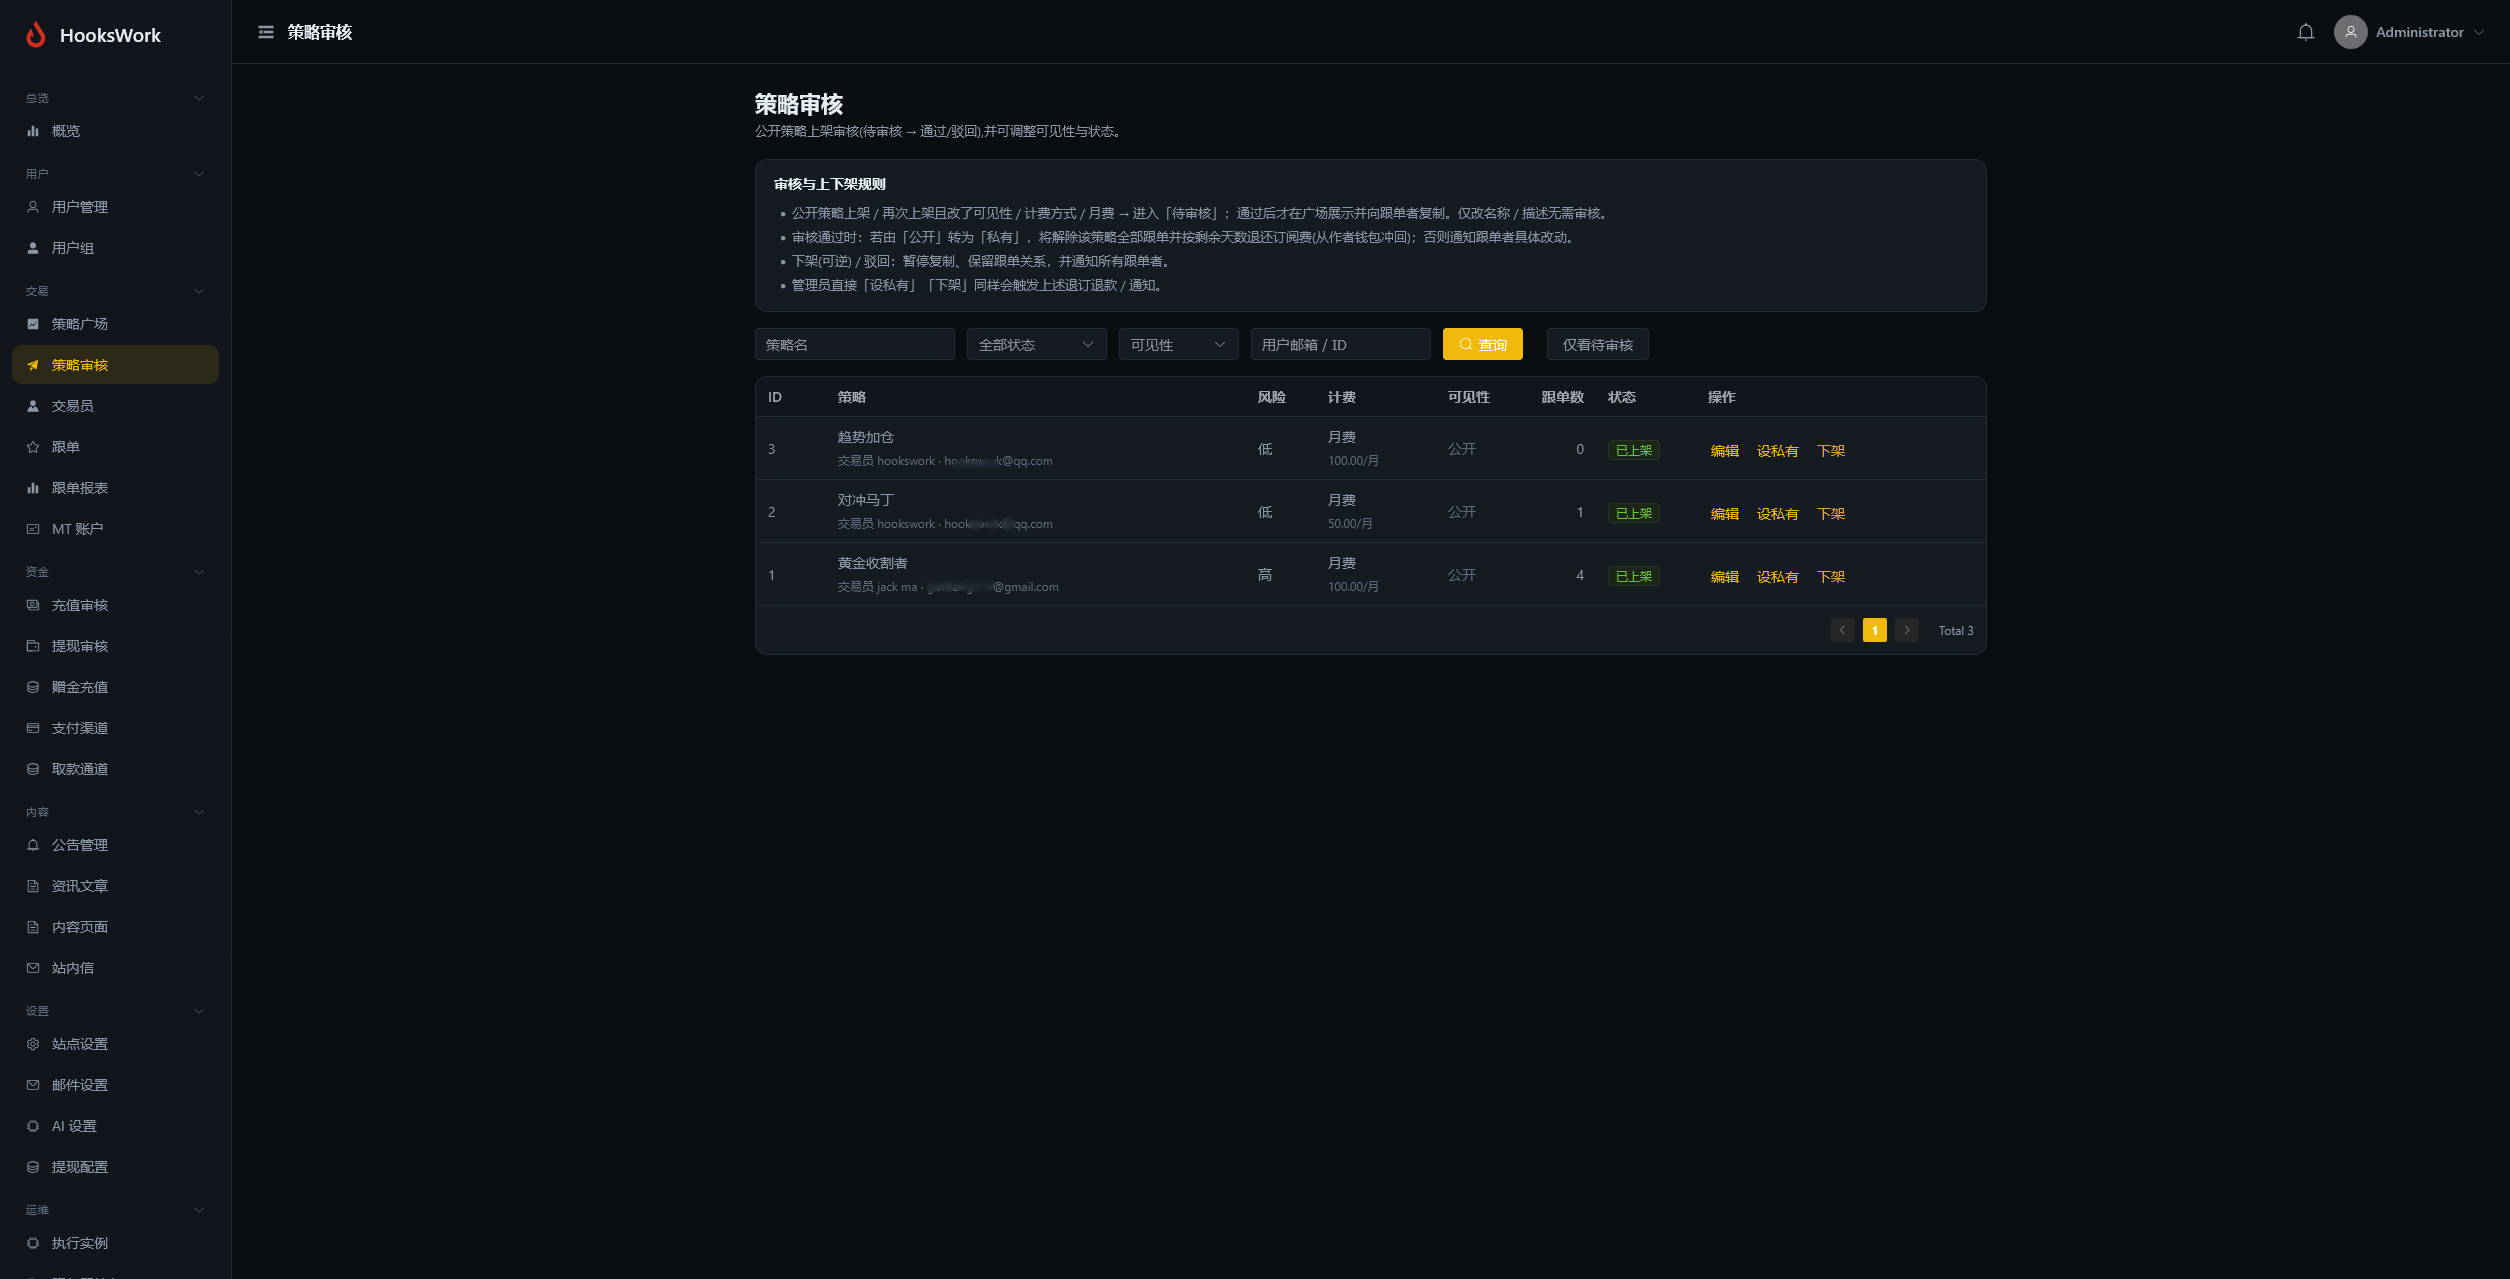Screen dimensions: 2510x1279
Task: Open the 跟单报表 menu item
Action: pos(115,488)
